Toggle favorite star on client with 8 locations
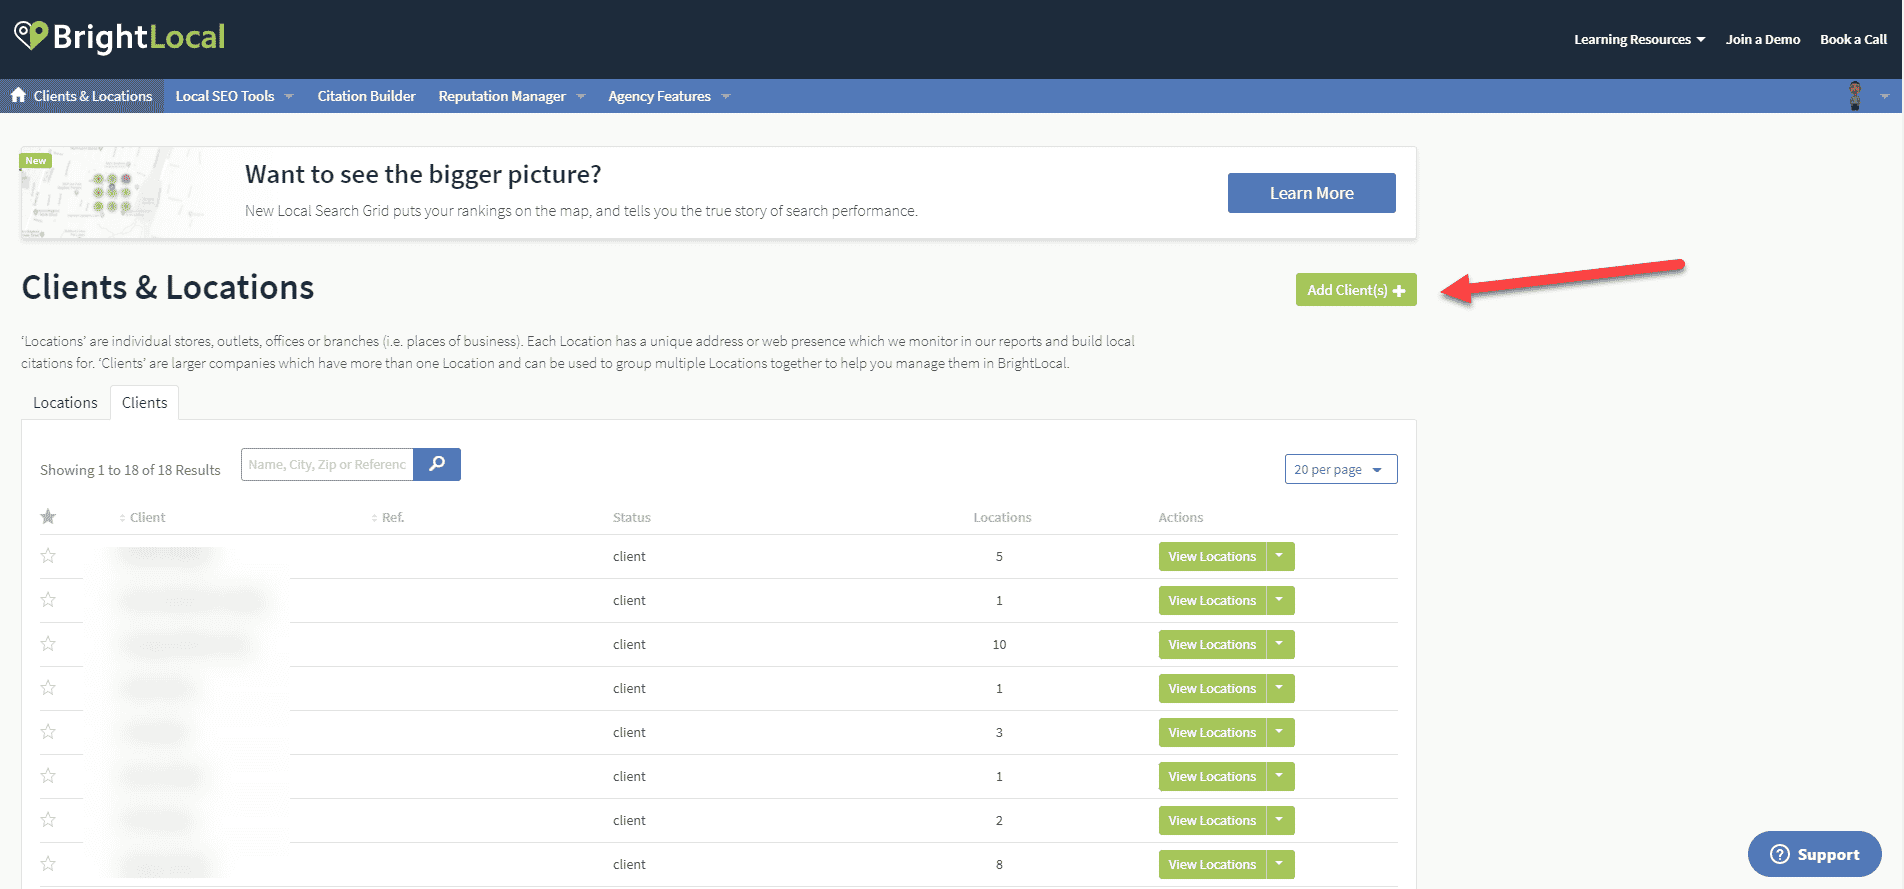This screenshot has height=889, width=1904. click(x=48, y=864)
